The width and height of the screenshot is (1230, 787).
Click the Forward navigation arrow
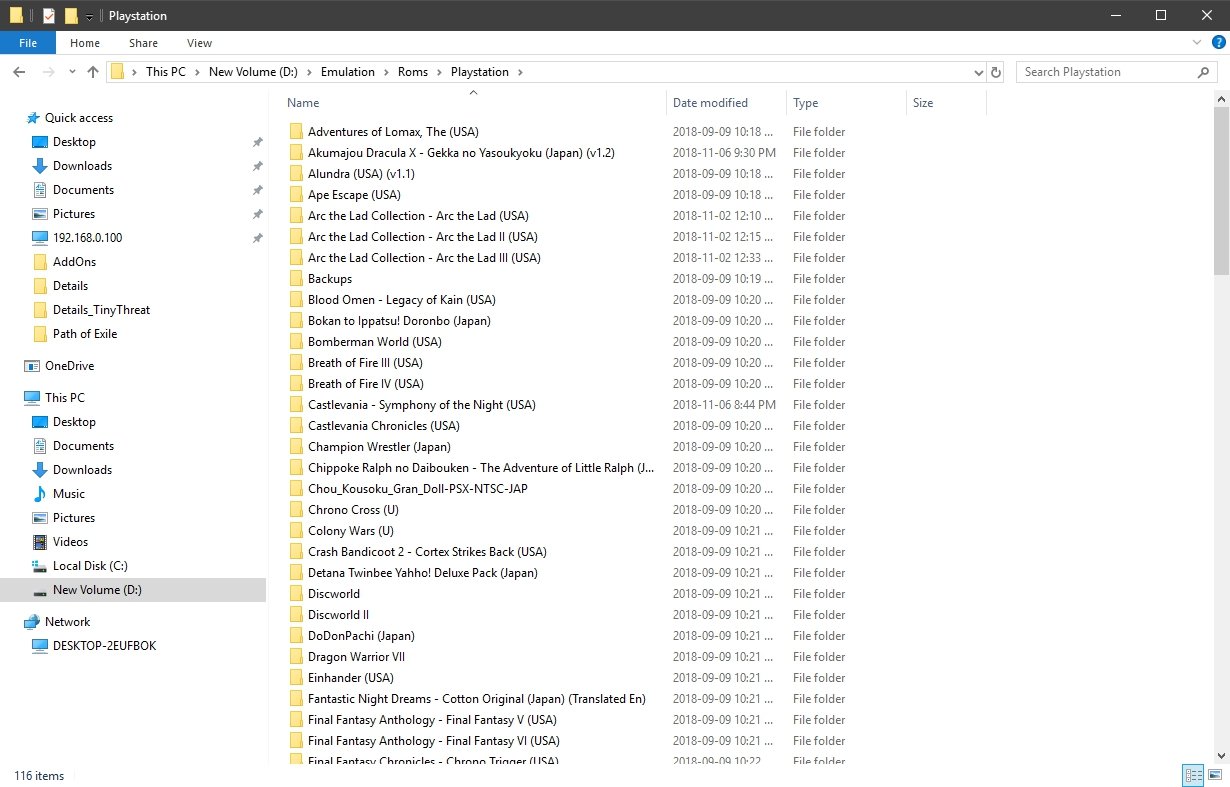coord(47,72)
